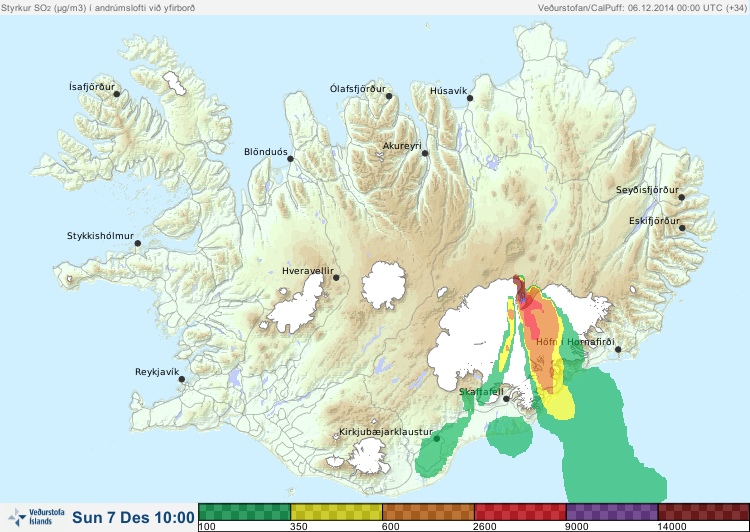Click the Ólafsfjörður station dot
The image size is (750, 532).
pos(389,96)
